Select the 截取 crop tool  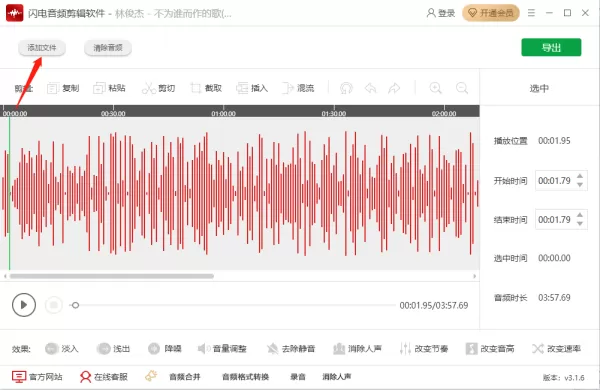[x=206, y=88]
